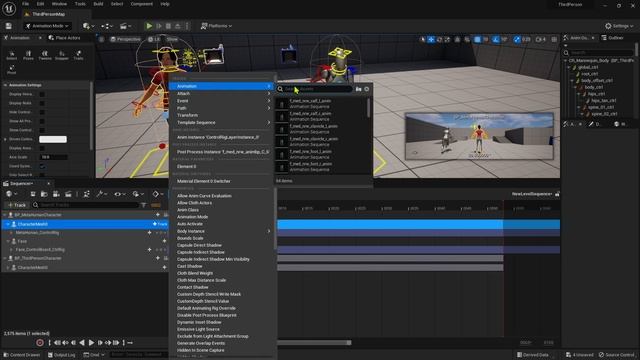This screenshot has height=360, width=640.
Task: Click the Sequencer browse-to-sequence folder icon
Action: 44,194
